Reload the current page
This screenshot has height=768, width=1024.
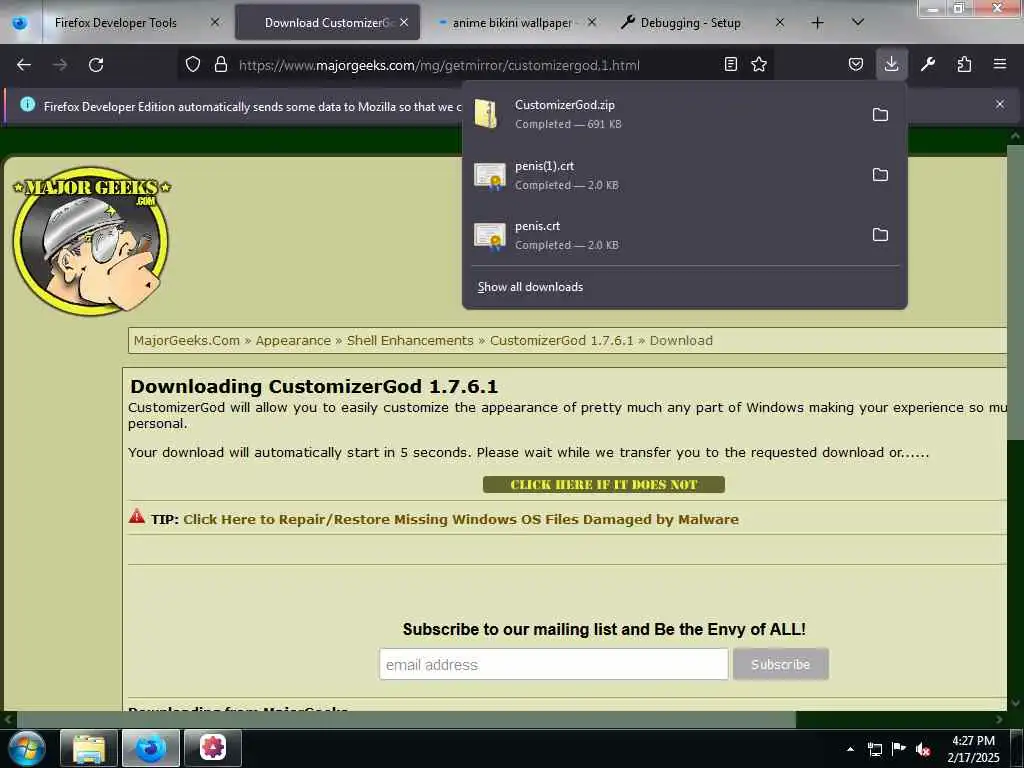96,65
